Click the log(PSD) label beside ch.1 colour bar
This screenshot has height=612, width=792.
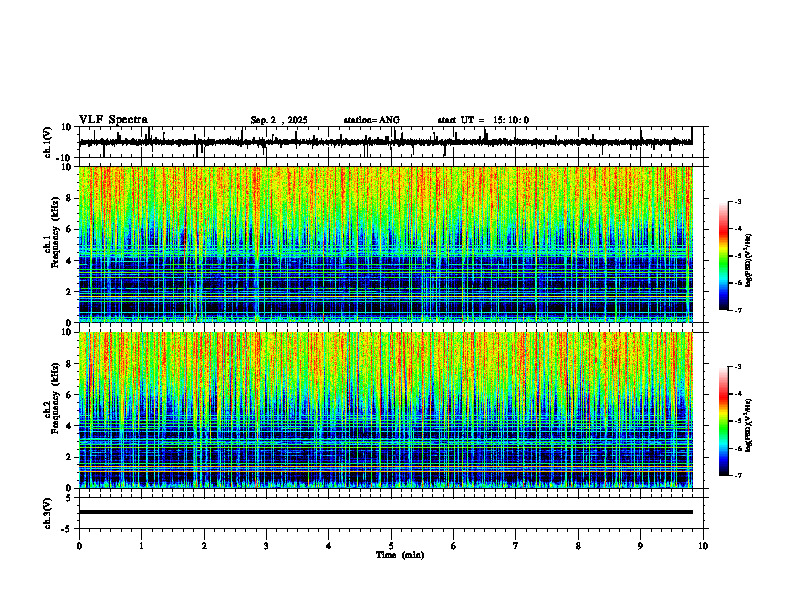(x=749, y=261)
